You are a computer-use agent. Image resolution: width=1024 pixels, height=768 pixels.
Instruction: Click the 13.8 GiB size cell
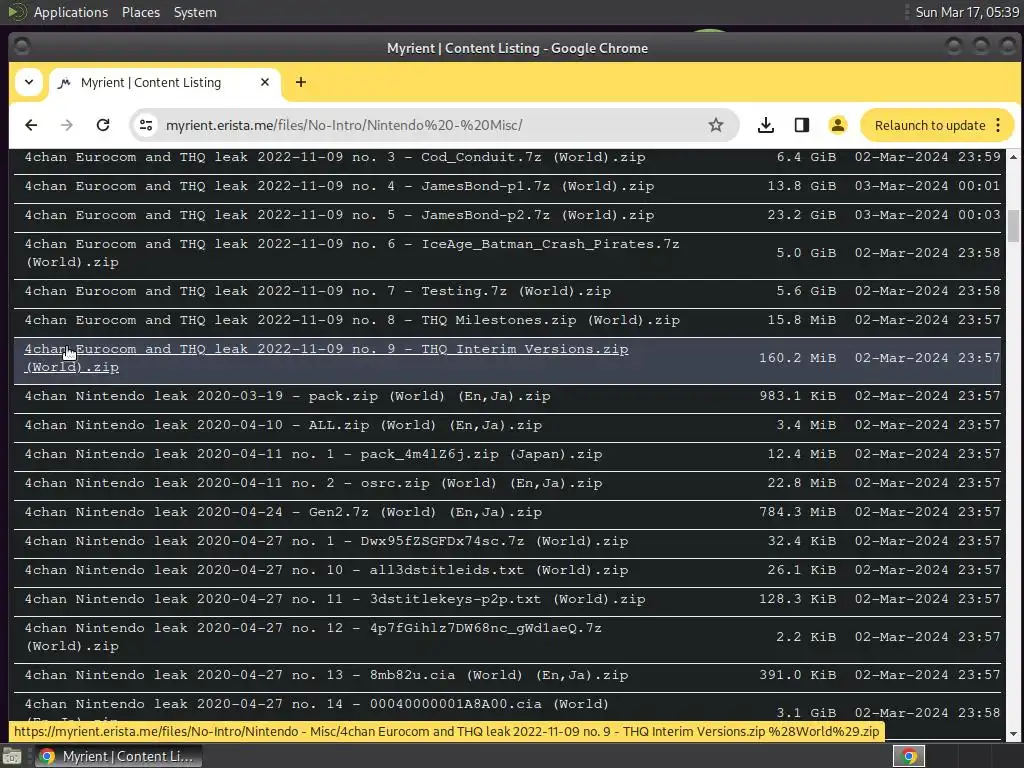[801, 186]
